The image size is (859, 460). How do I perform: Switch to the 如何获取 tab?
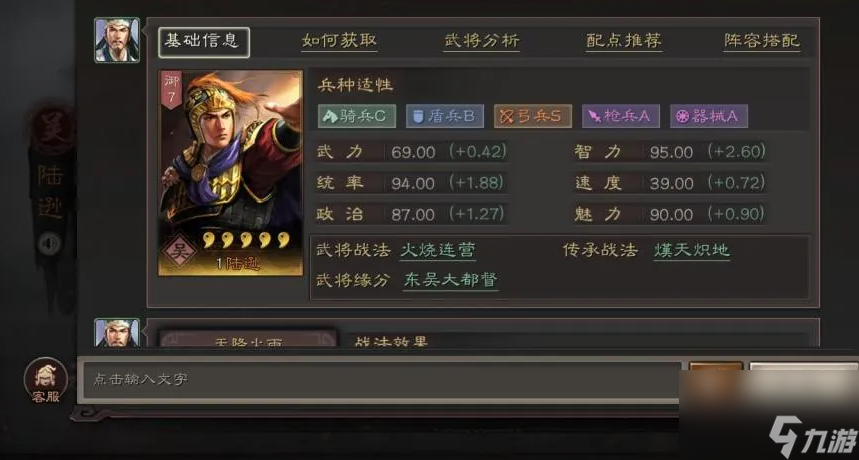coord(339,41)
